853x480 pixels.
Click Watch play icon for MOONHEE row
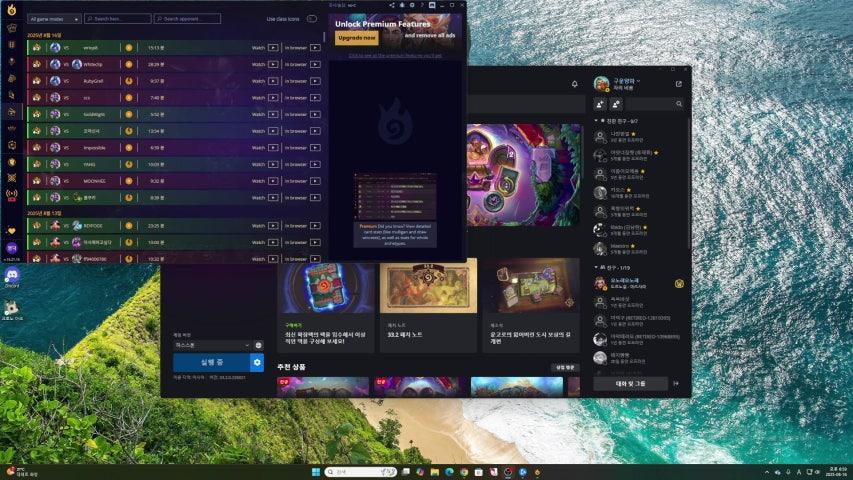click(273, 181)
